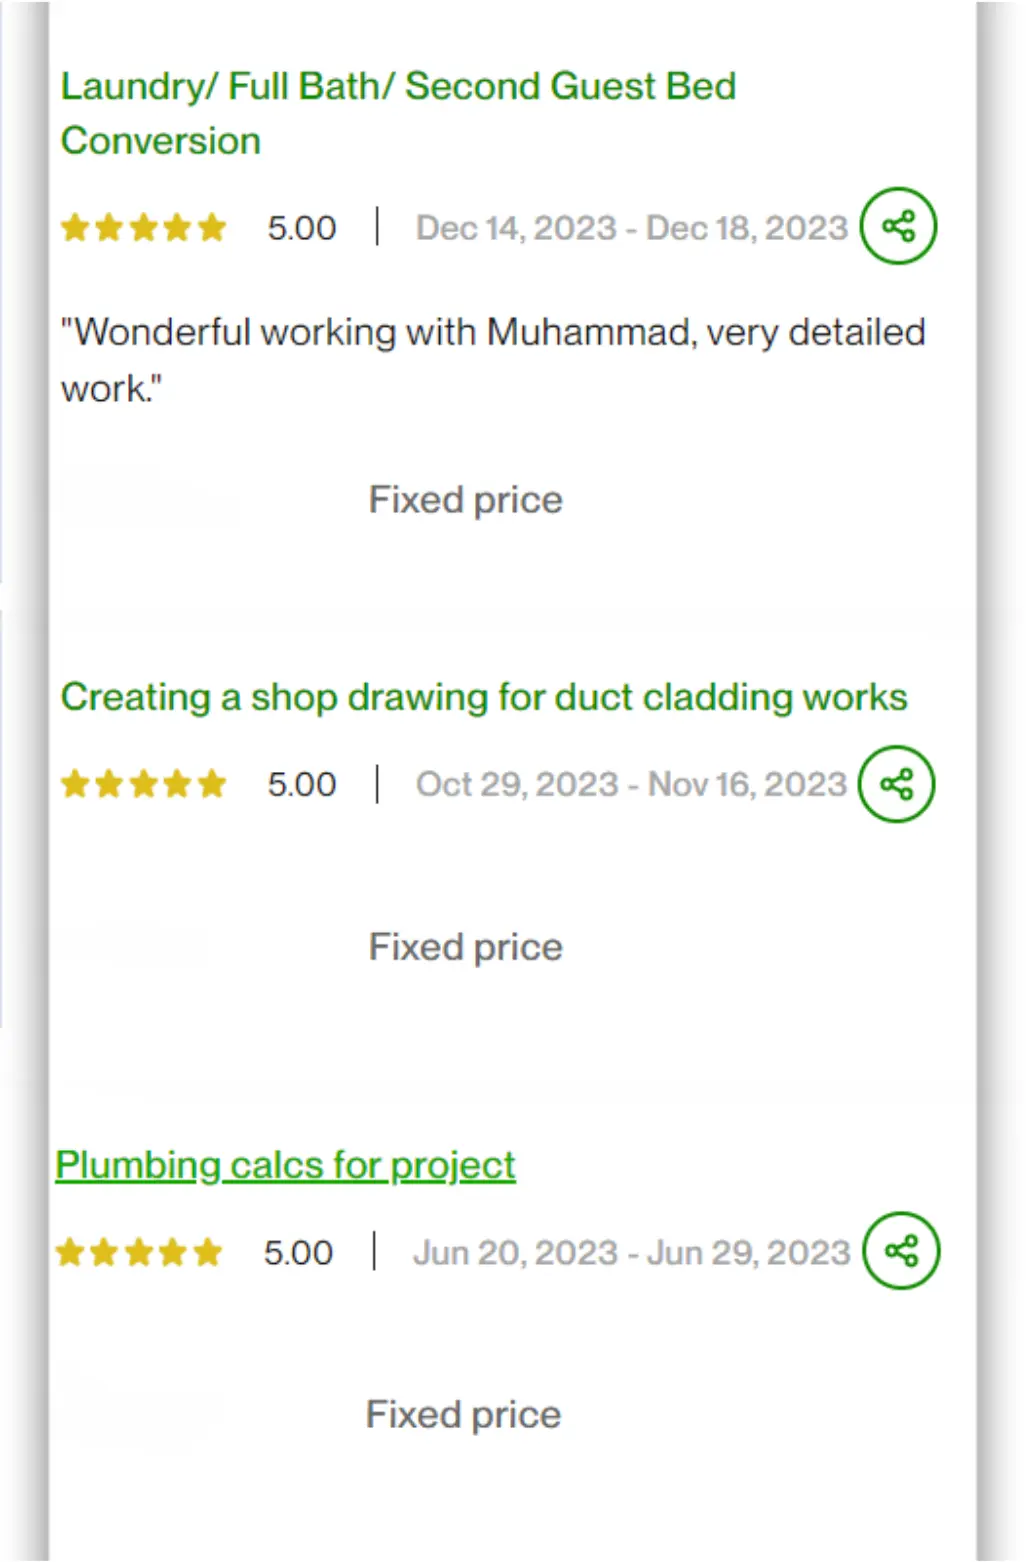Select the 5.00 score on Plumbing calcs job
The height and width of the screenshot is (1562, 1031).
click(x=298, y=1252)
